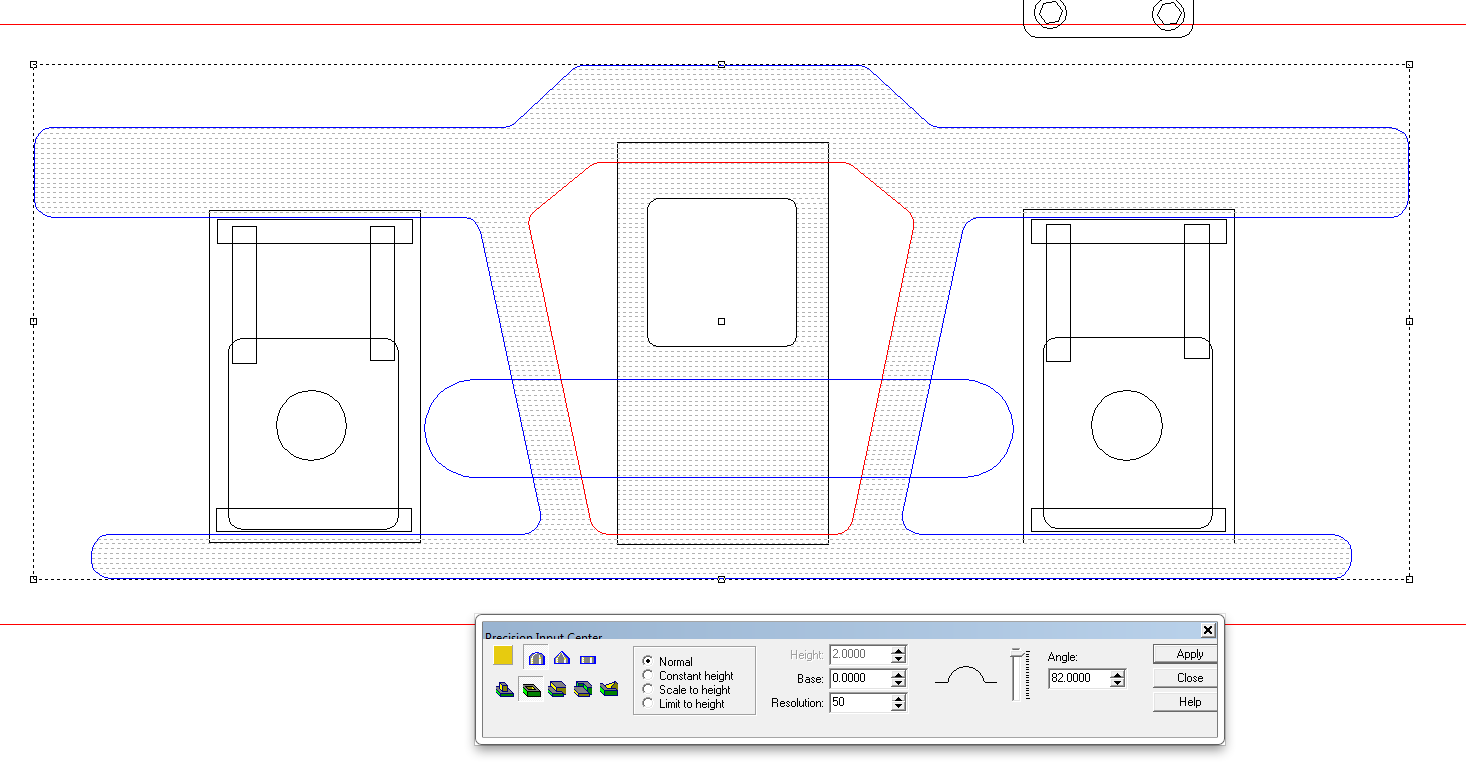Increase the Angle with up arrow
The image size is (1466, 772).
point(1118,675)
